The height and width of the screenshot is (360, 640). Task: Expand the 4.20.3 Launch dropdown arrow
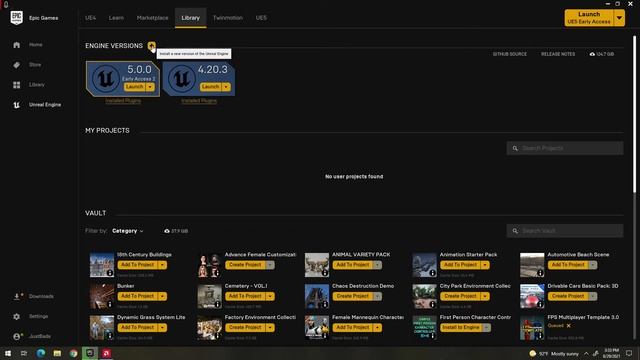(x=226, y=87)
